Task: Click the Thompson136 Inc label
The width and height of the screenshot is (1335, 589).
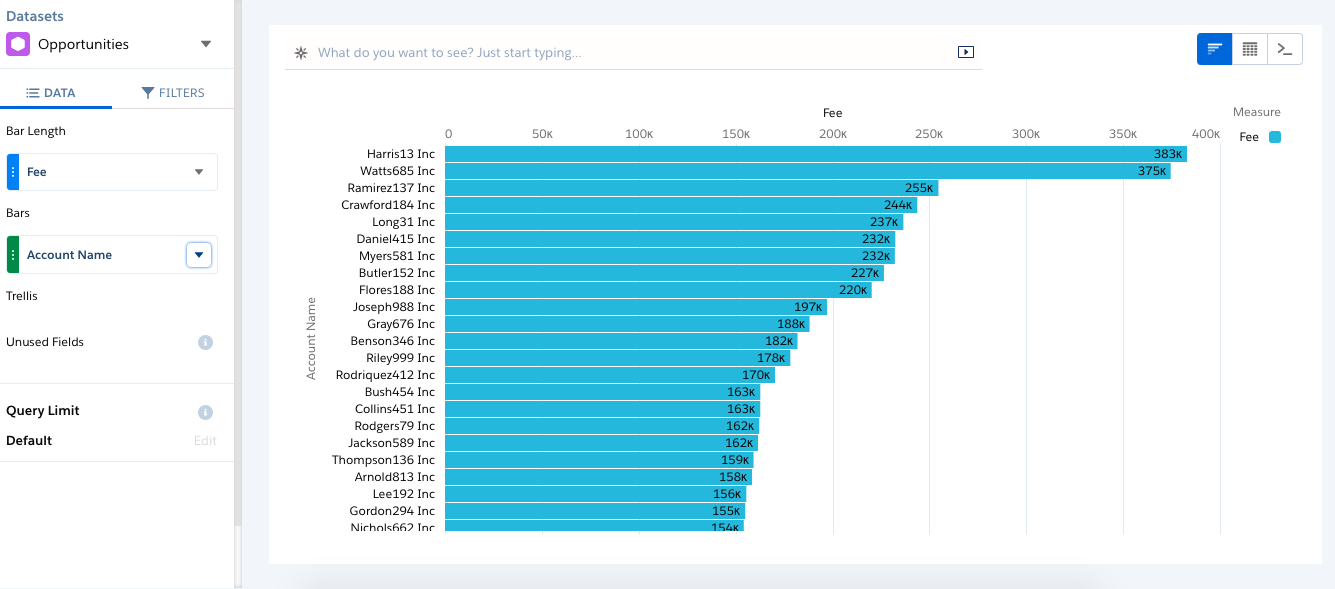Action: point(384,460)
